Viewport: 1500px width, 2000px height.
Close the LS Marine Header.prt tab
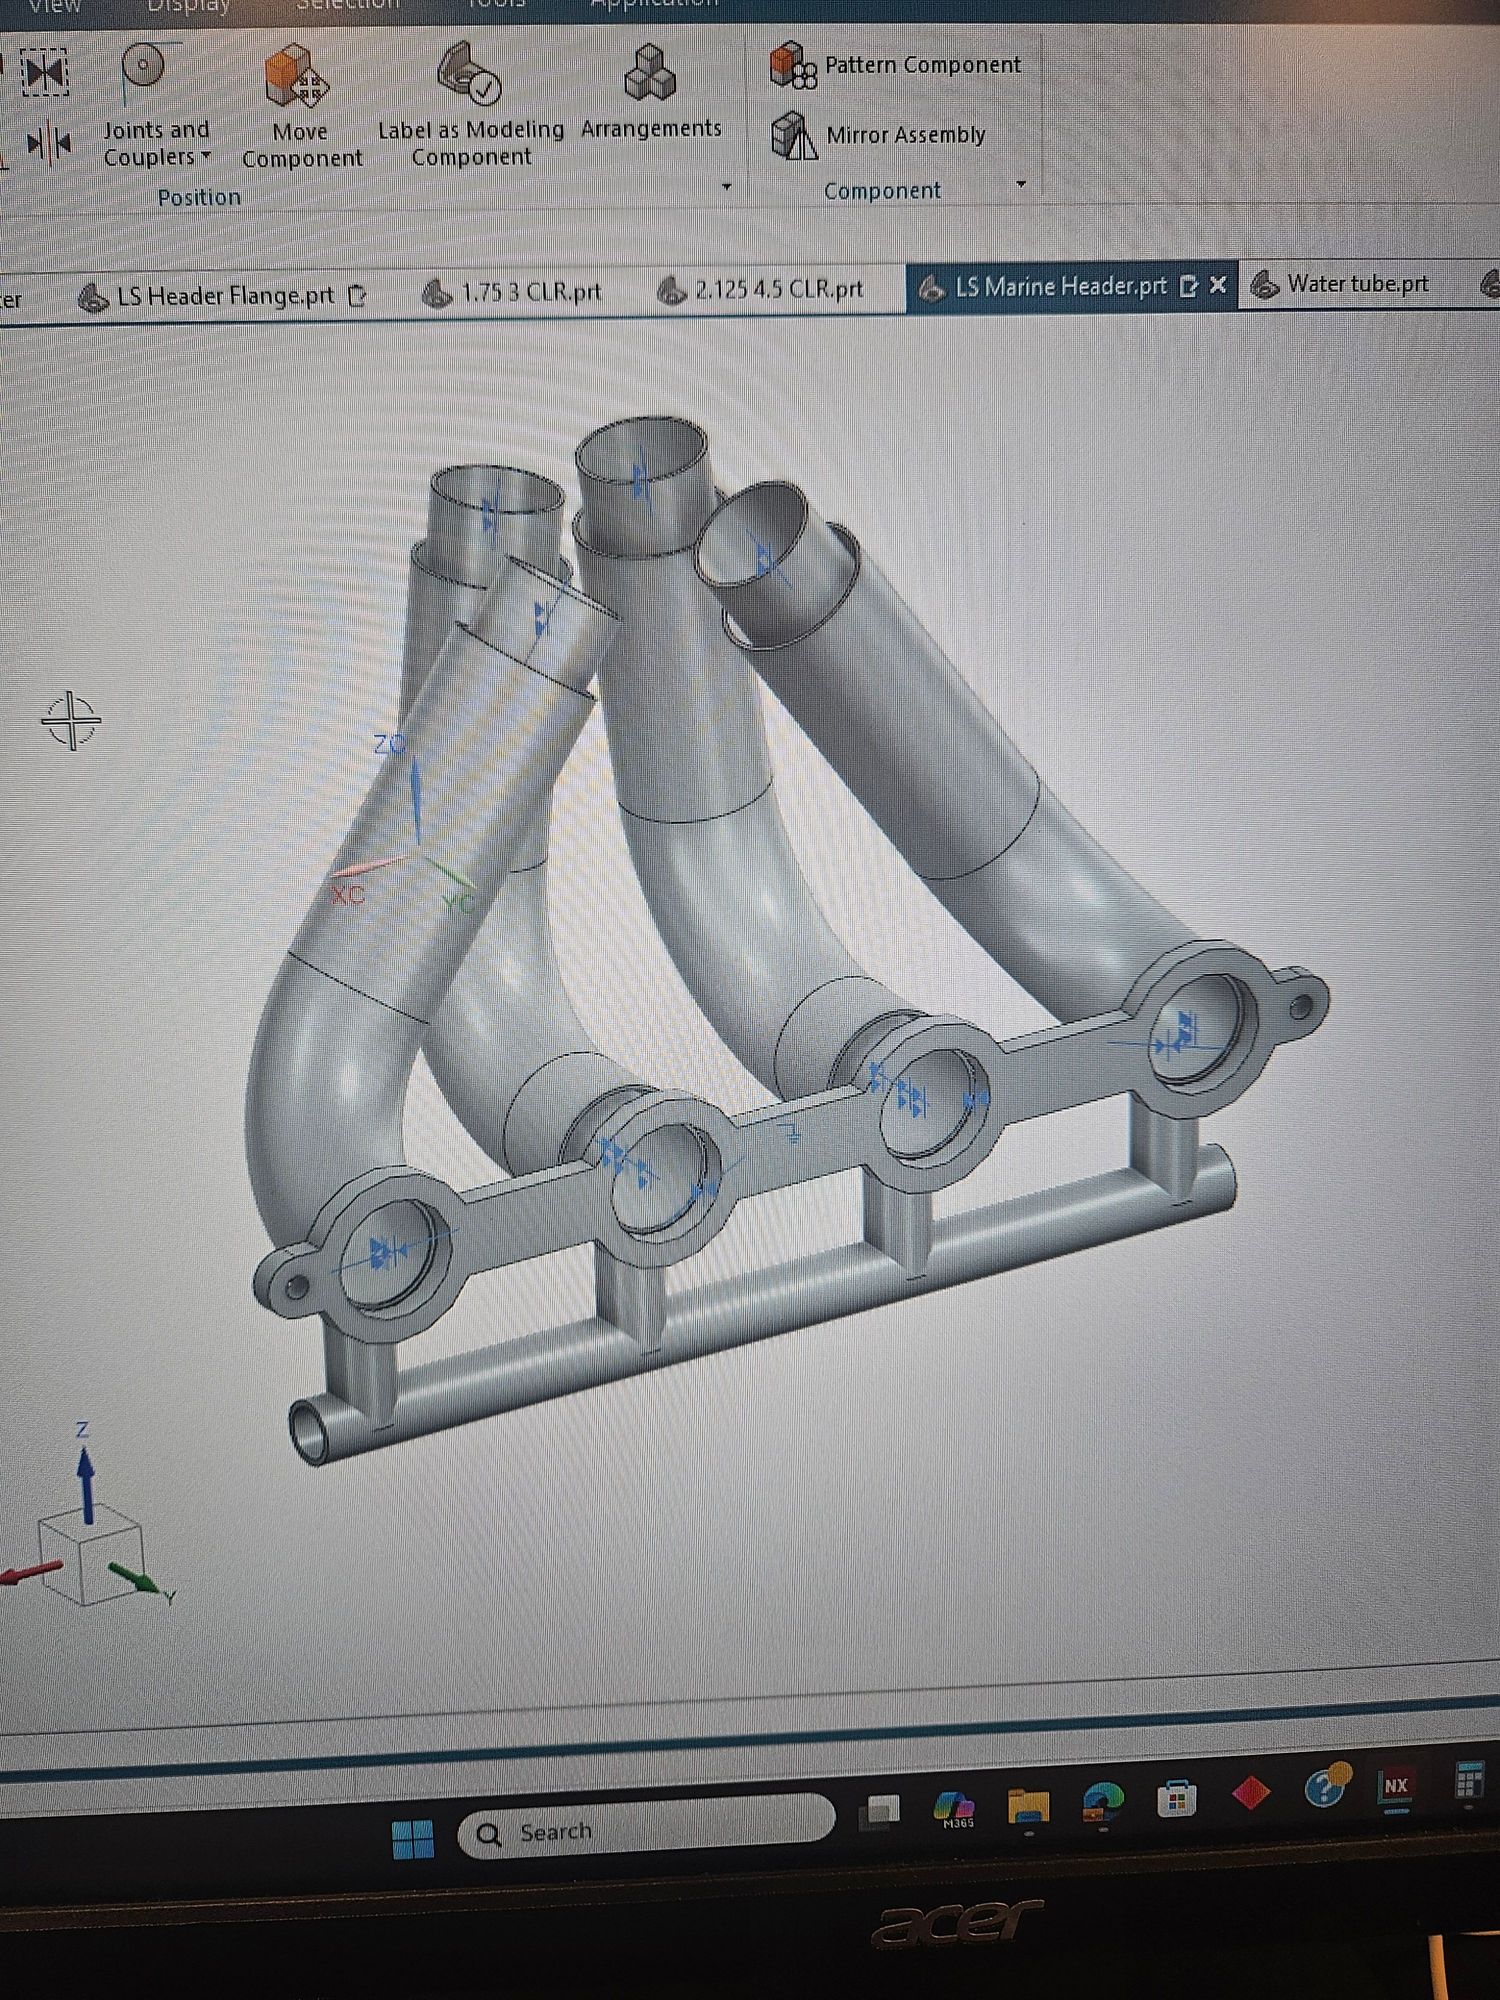1218,286
